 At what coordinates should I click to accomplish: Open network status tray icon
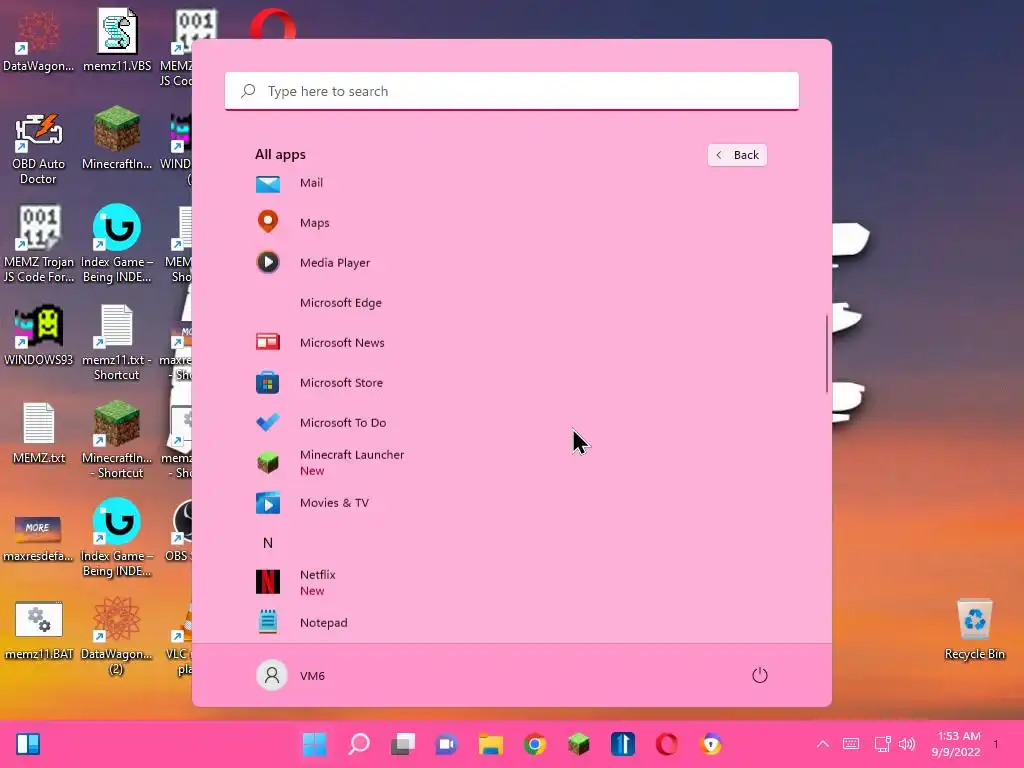[882, 743]
